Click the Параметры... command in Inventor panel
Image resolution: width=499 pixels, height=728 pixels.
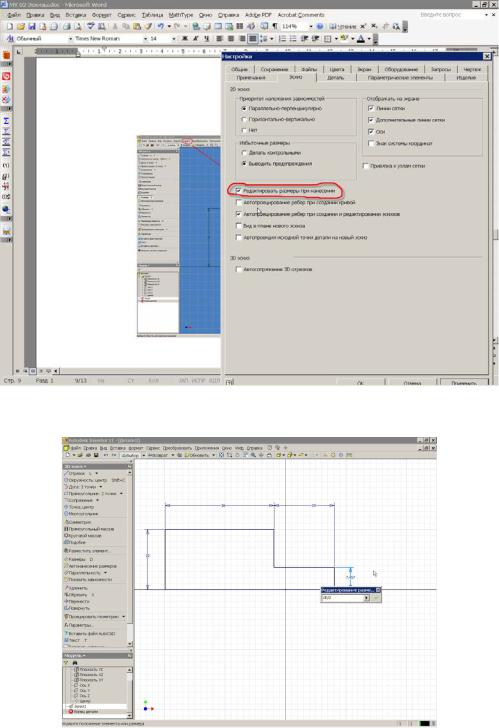(x=78, y=625)
